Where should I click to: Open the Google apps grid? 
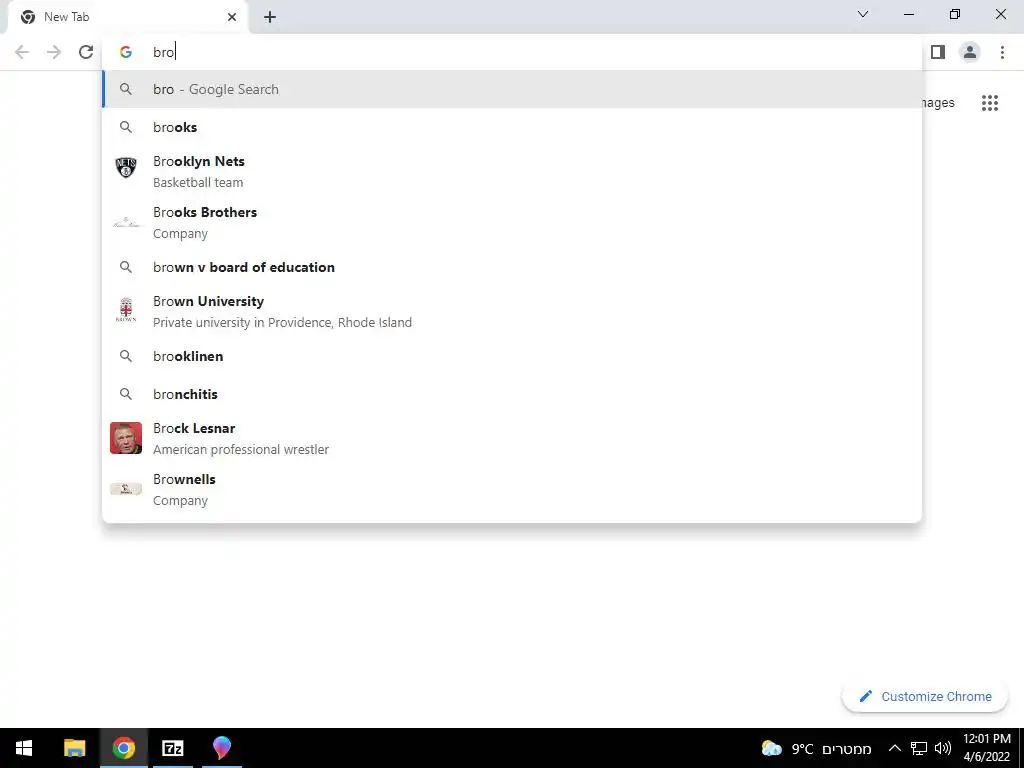[x=989, y=103]
